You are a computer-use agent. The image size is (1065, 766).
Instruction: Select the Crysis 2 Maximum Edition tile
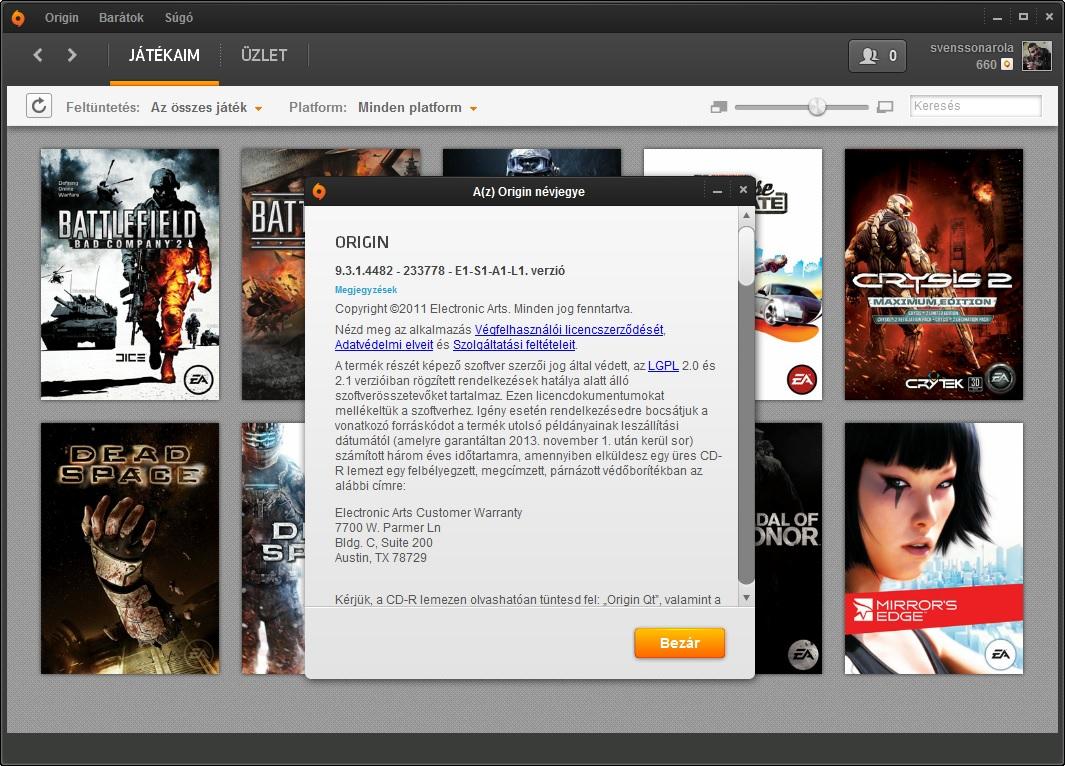point(934,274)
